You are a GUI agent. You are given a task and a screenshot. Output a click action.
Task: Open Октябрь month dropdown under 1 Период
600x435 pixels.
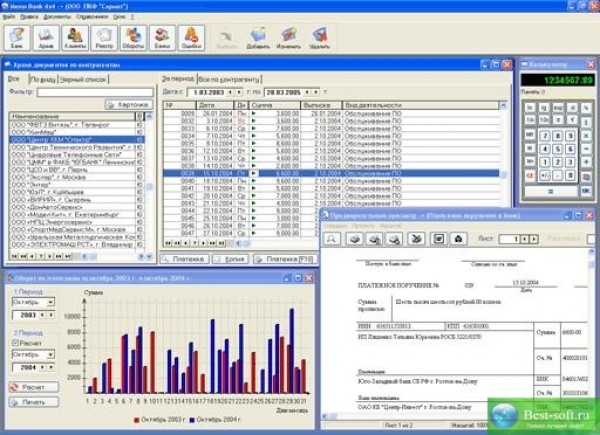[x=50, y=302]
